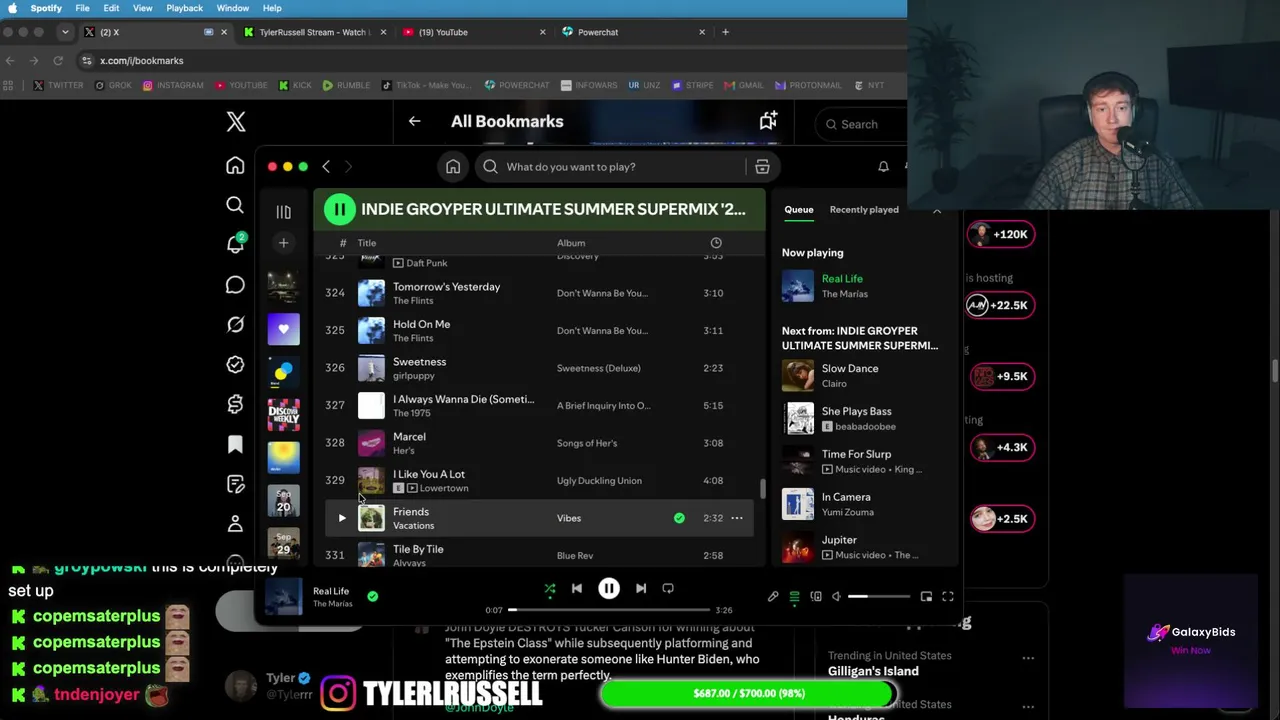Toggle shuffle in Spotify player bar

549,589
